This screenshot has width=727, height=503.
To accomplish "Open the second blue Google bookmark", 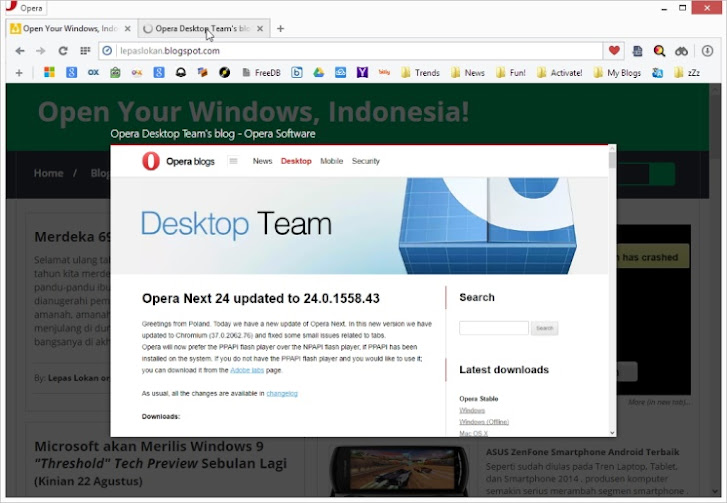I will tap(159, 72).
